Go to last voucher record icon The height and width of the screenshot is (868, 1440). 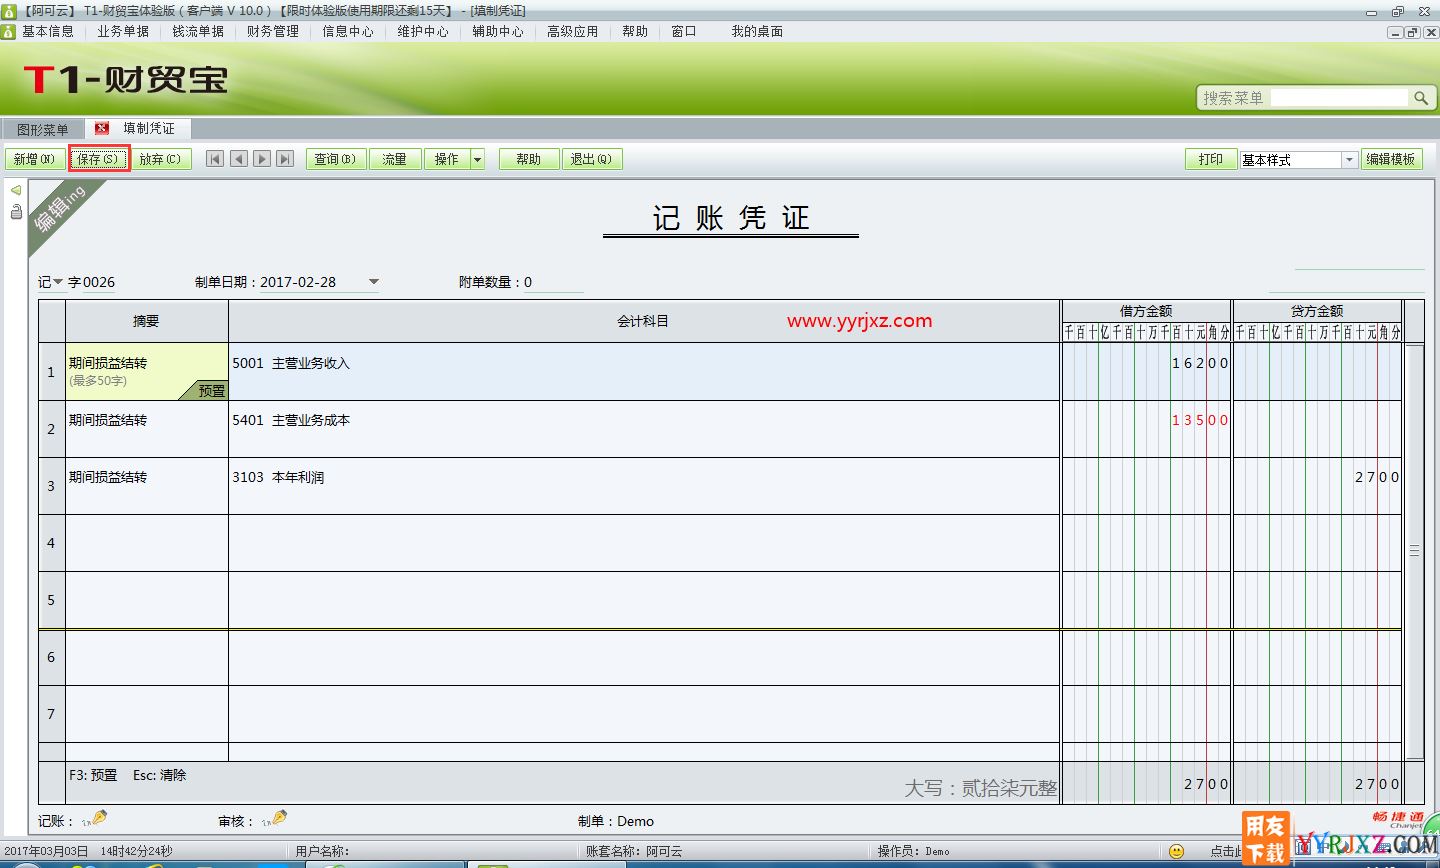286,159
